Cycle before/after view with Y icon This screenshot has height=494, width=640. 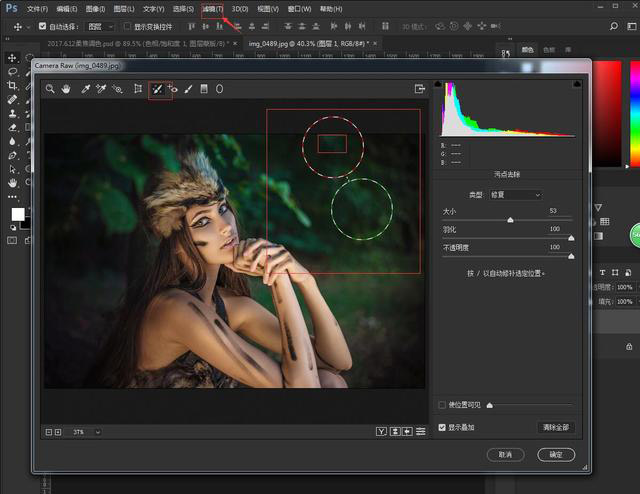[x=381, y=432]
